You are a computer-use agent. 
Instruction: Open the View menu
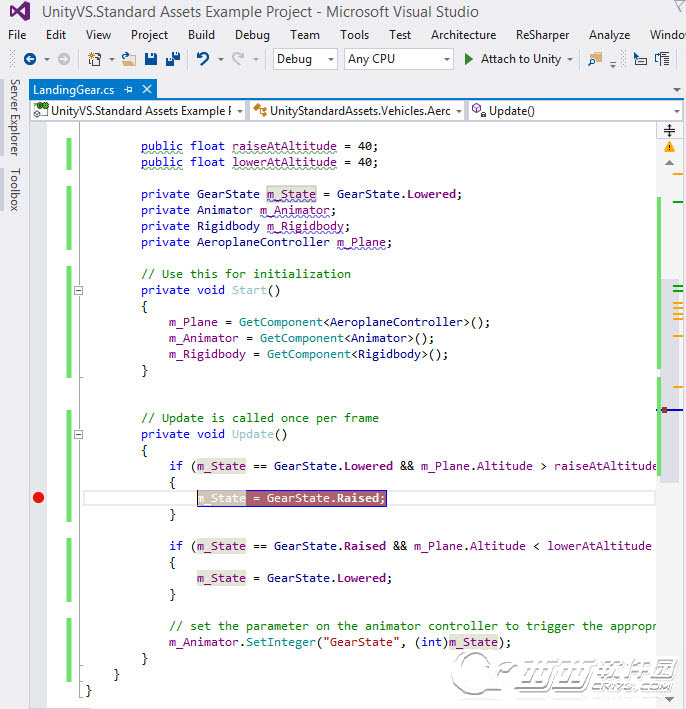click(x=98, y=35)
